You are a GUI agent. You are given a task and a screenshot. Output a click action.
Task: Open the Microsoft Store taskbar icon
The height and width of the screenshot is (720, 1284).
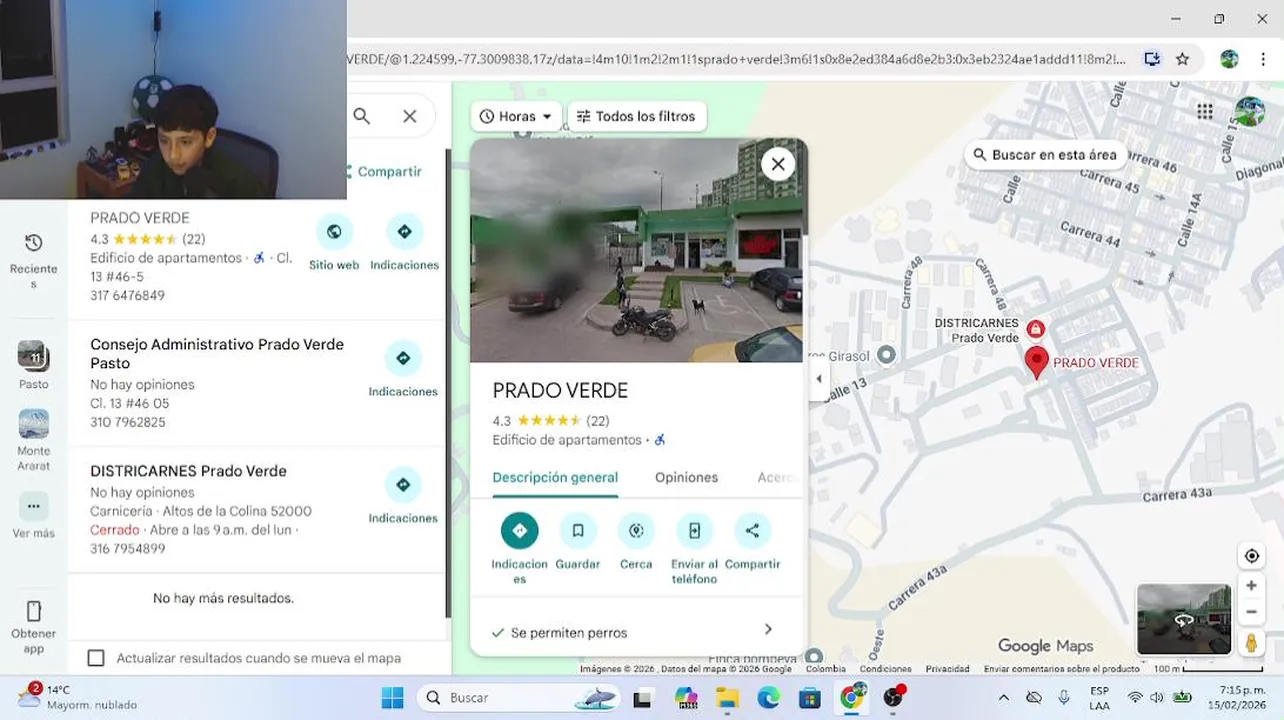(809, 698)
